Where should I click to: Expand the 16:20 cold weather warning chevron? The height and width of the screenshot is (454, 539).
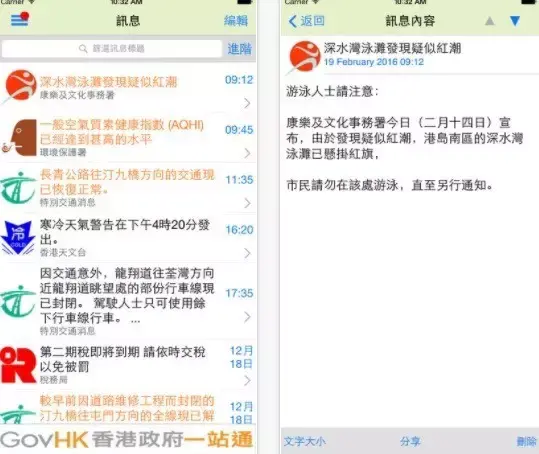[x=247, y=253]
